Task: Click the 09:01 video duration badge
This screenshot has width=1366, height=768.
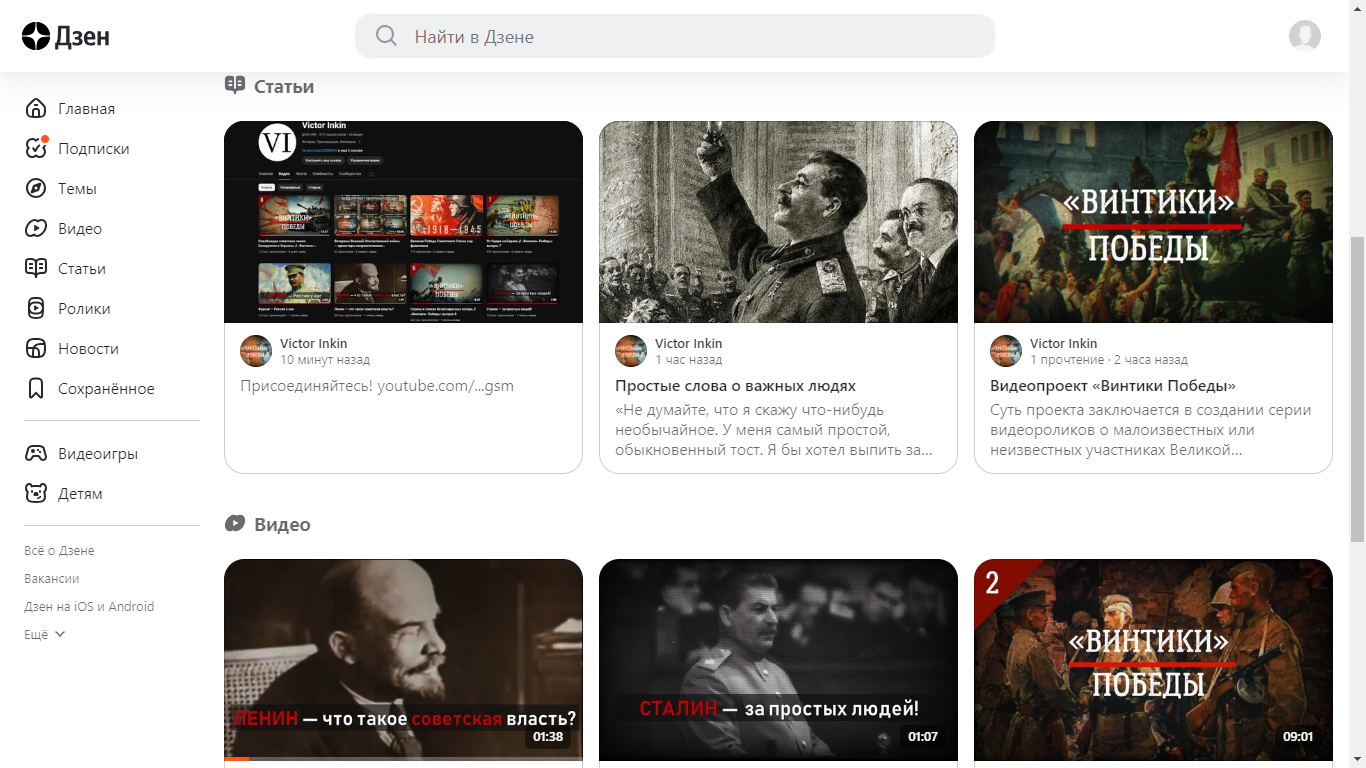Action: [x=1298, y=737]
